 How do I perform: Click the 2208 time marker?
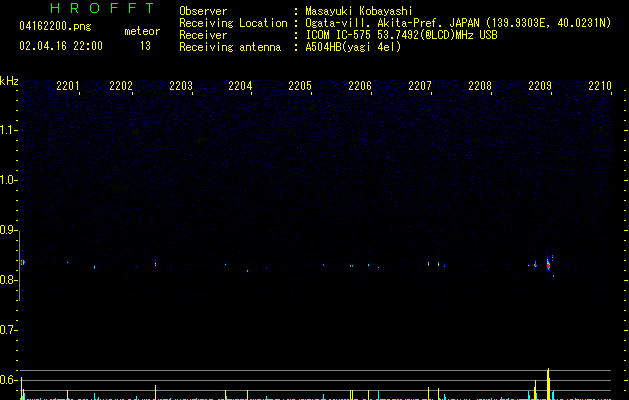[x=480, y=86]
